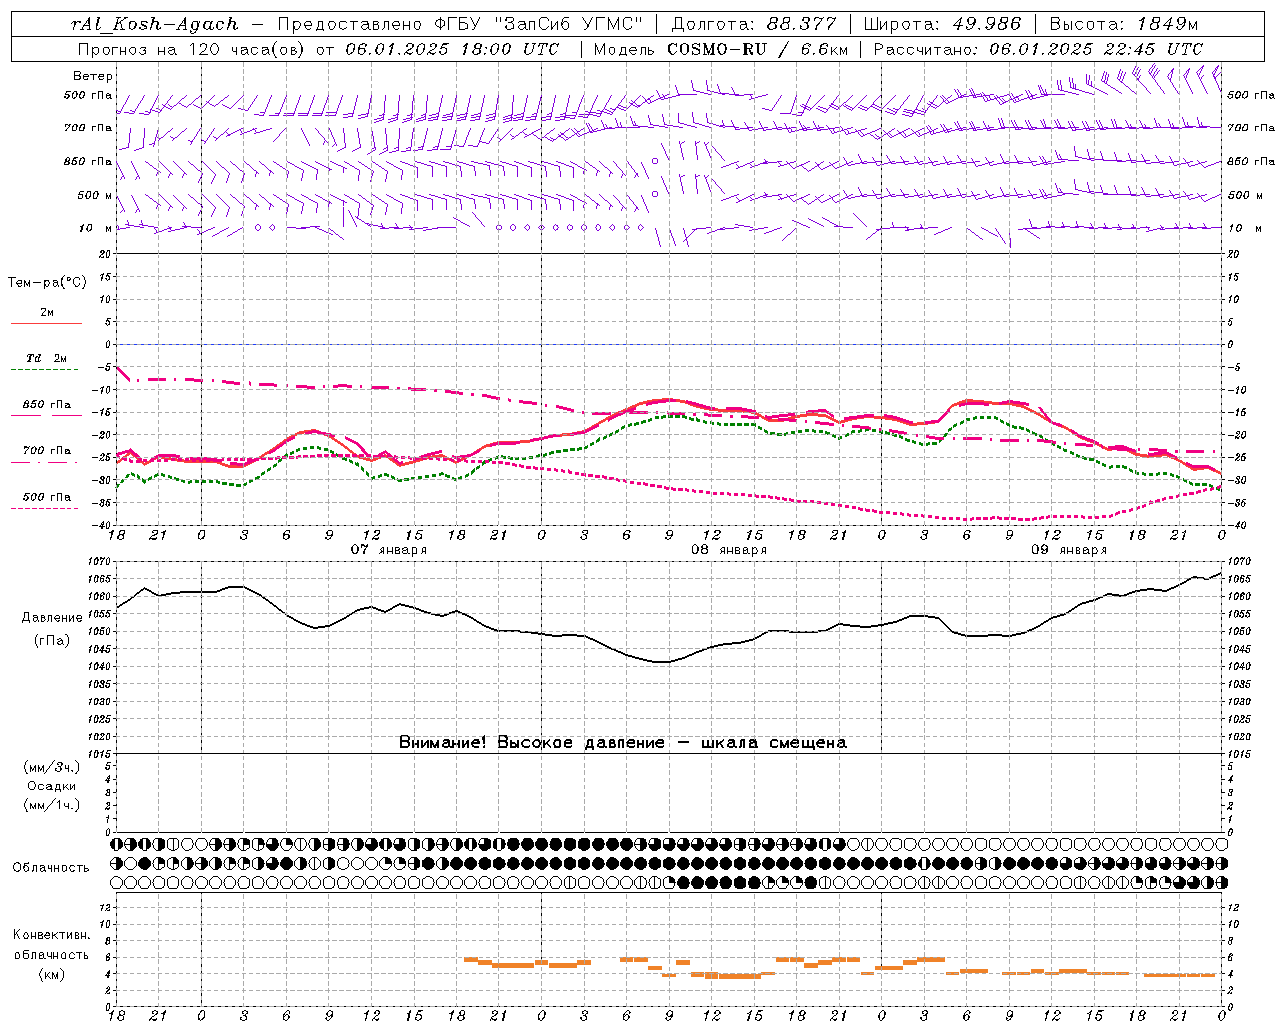Click the pink dotted line sample under 500 гПа legend
Screen dimensions: 1280x1024
[45, 508]
